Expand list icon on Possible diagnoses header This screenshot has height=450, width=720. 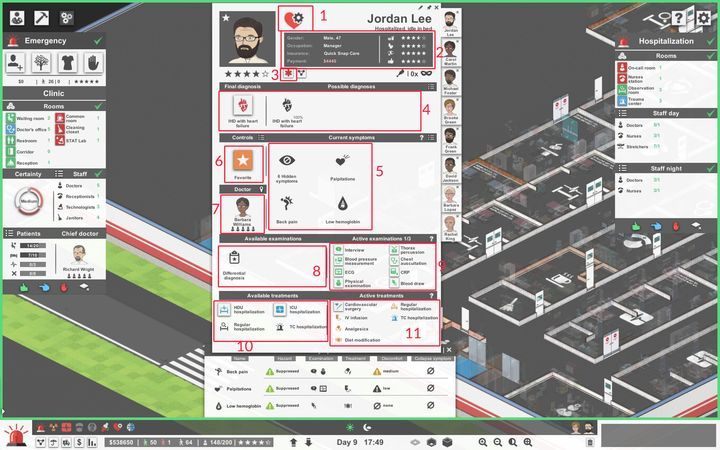pyautogui.click(x=431, y=86)
